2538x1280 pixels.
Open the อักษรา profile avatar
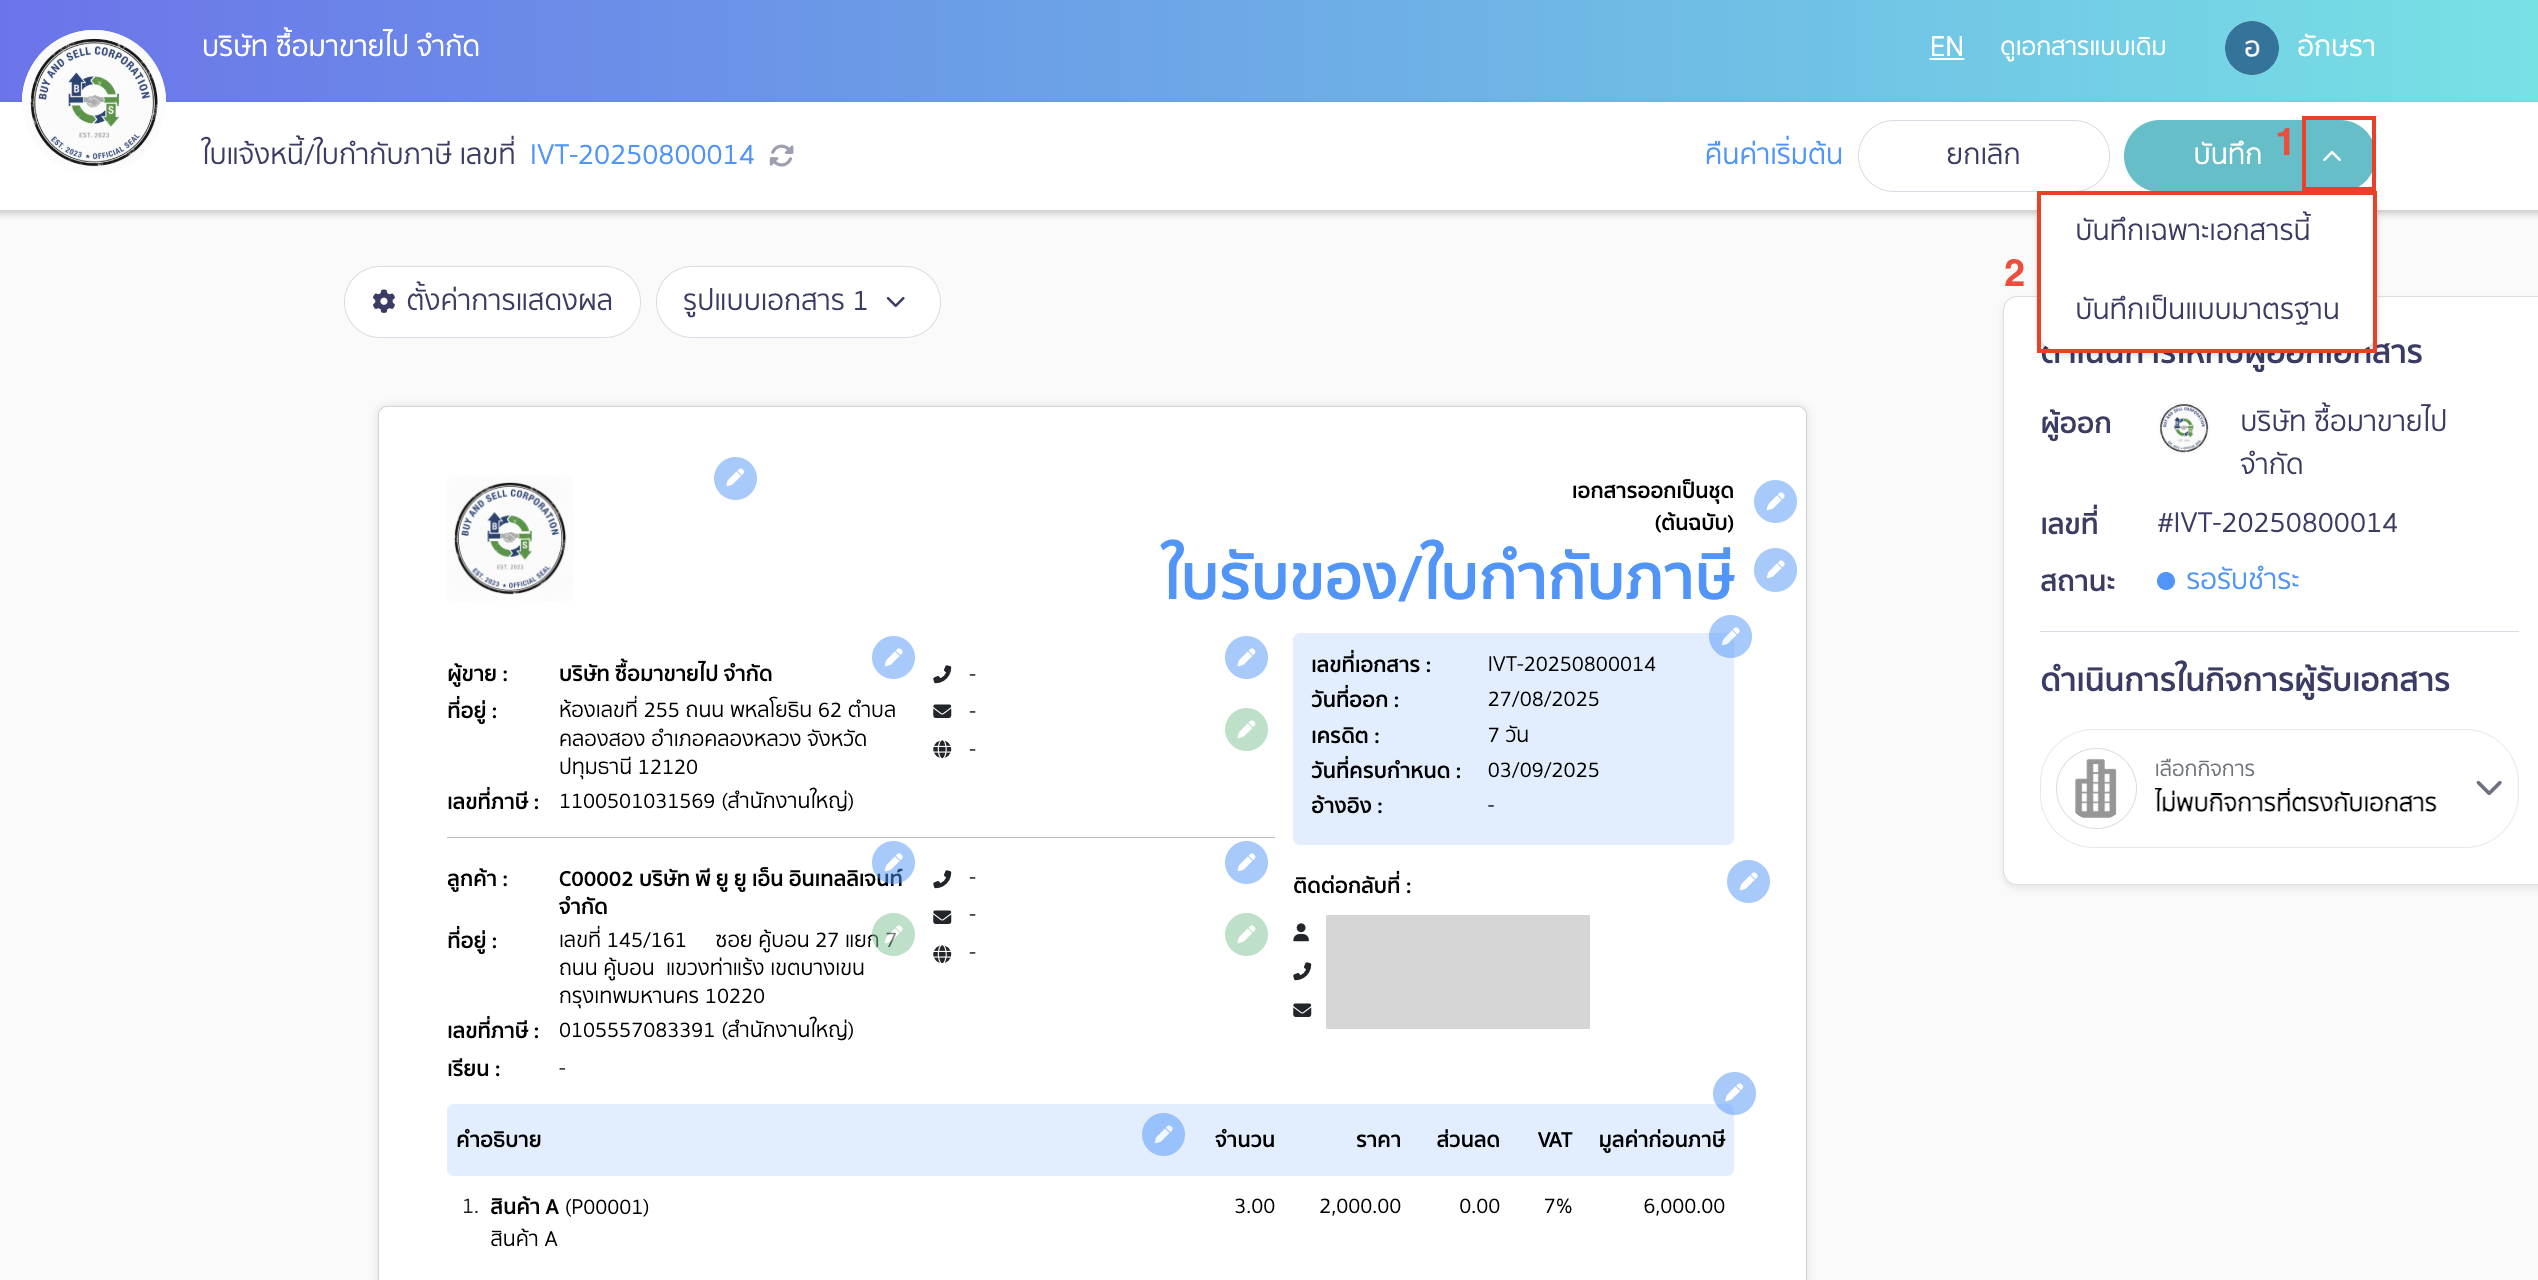coord(2252,47)
